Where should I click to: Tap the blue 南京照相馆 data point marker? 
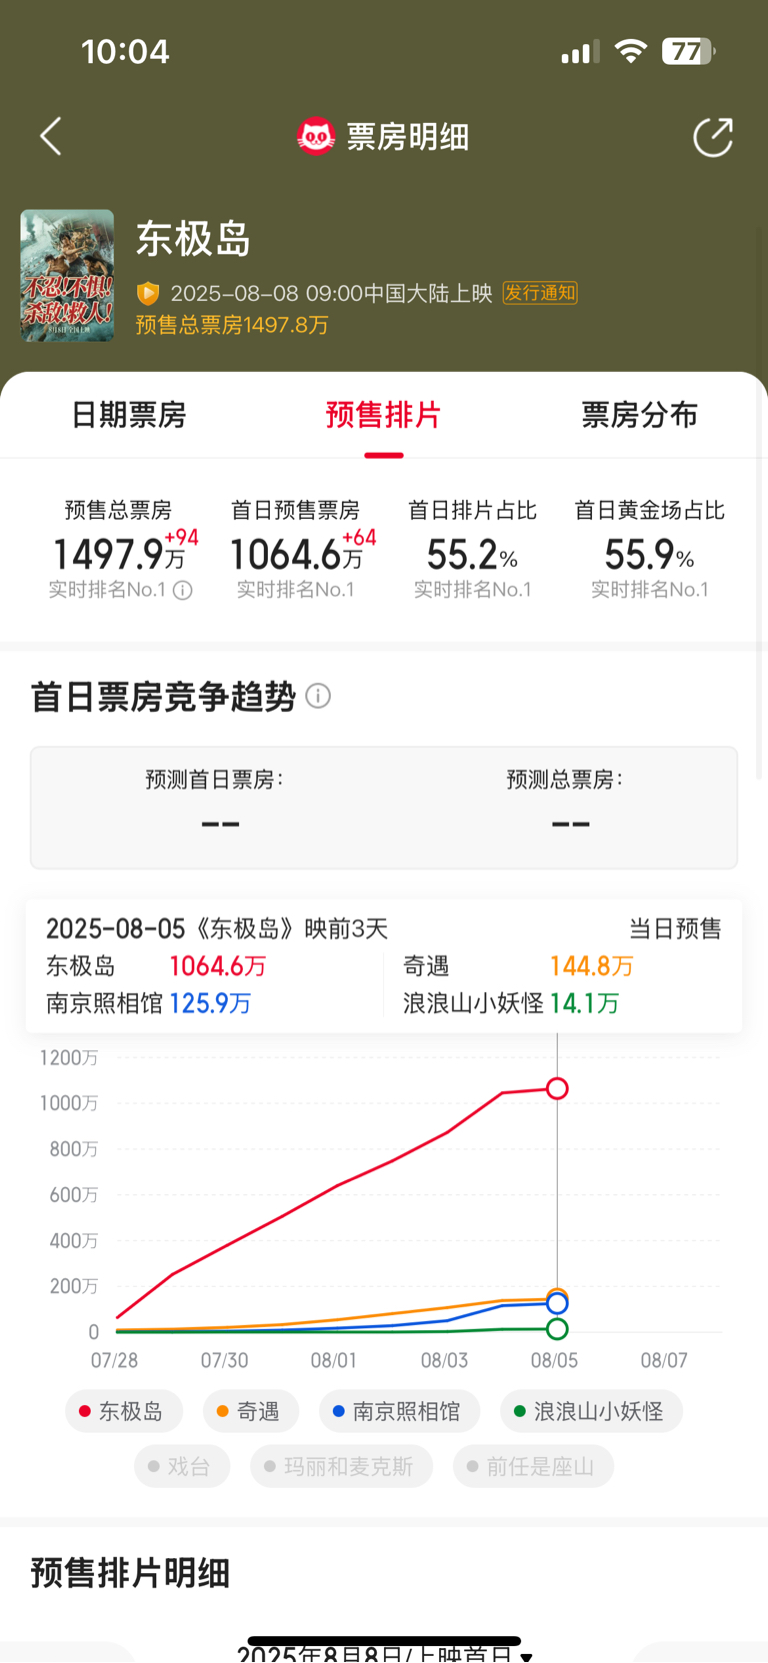tap(557, 1303)
